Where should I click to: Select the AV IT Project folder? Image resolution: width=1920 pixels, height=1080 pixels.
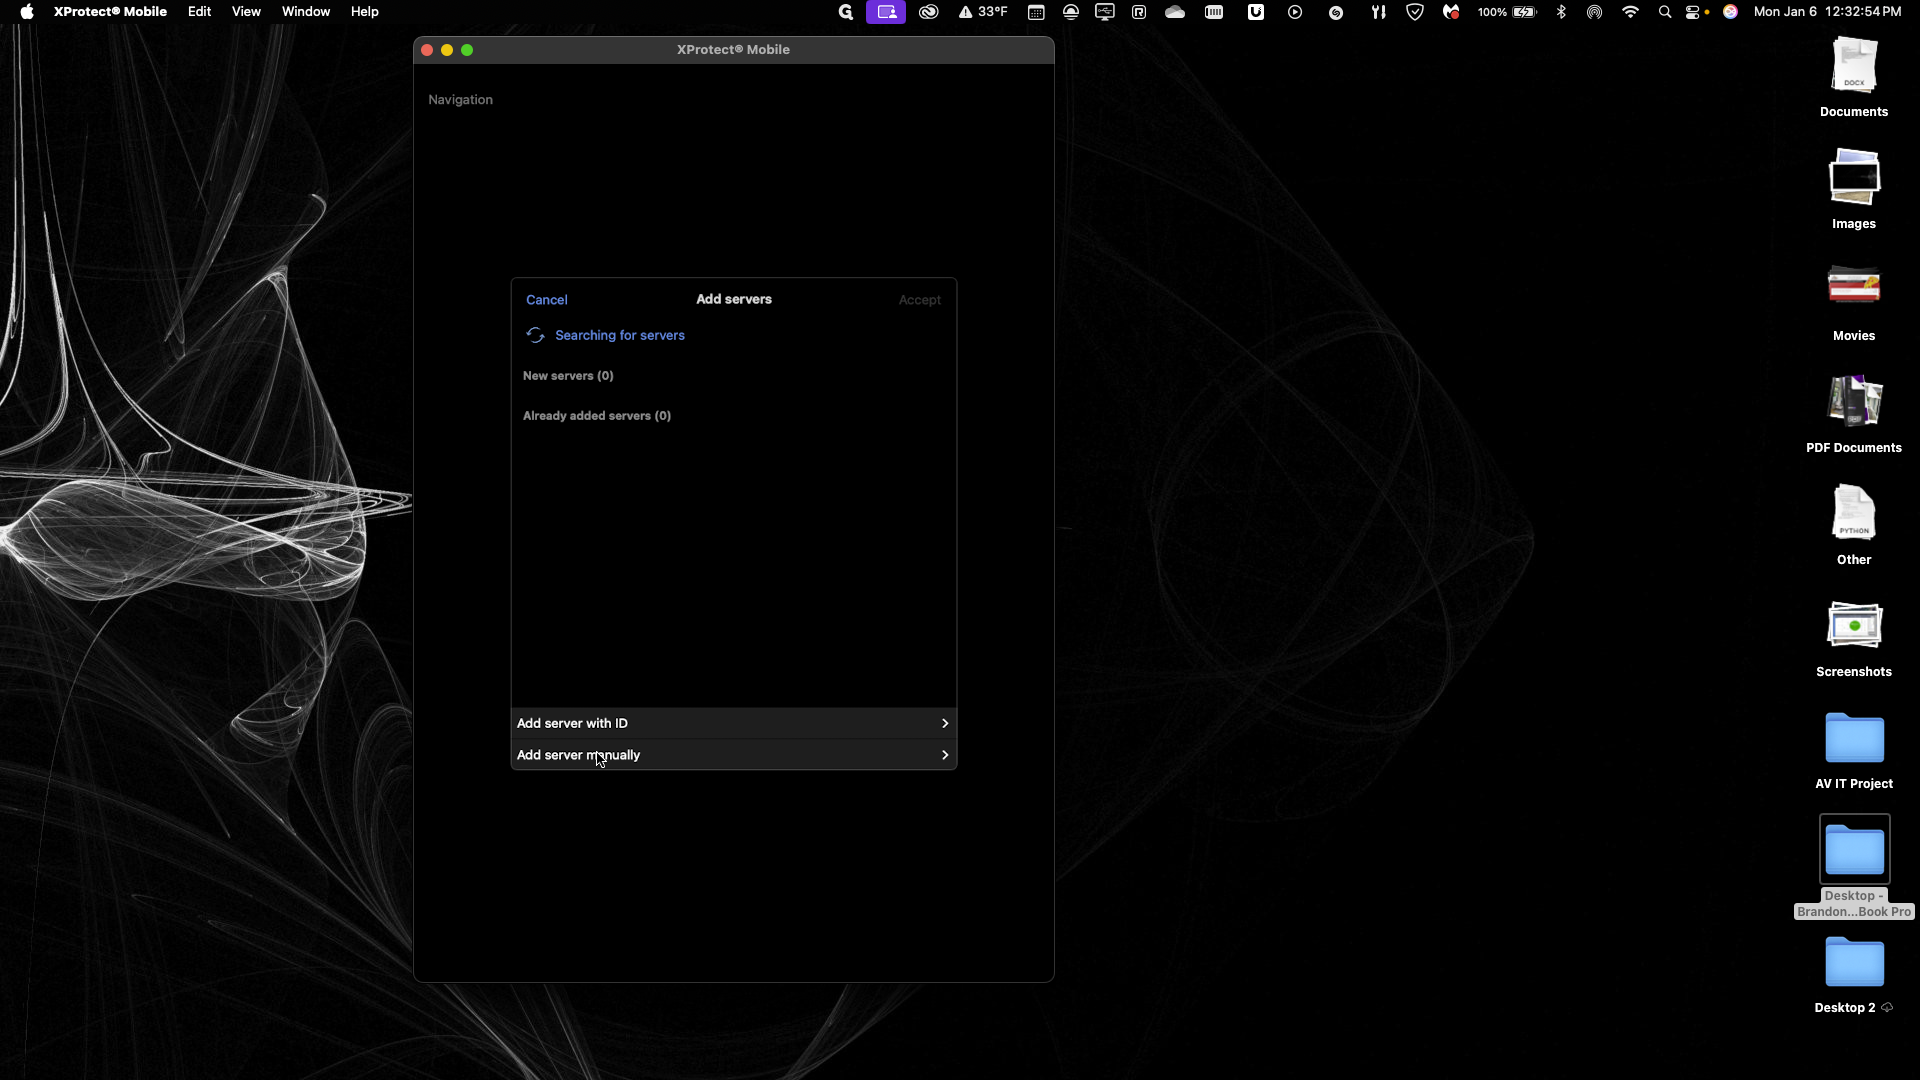[1854, 750]
